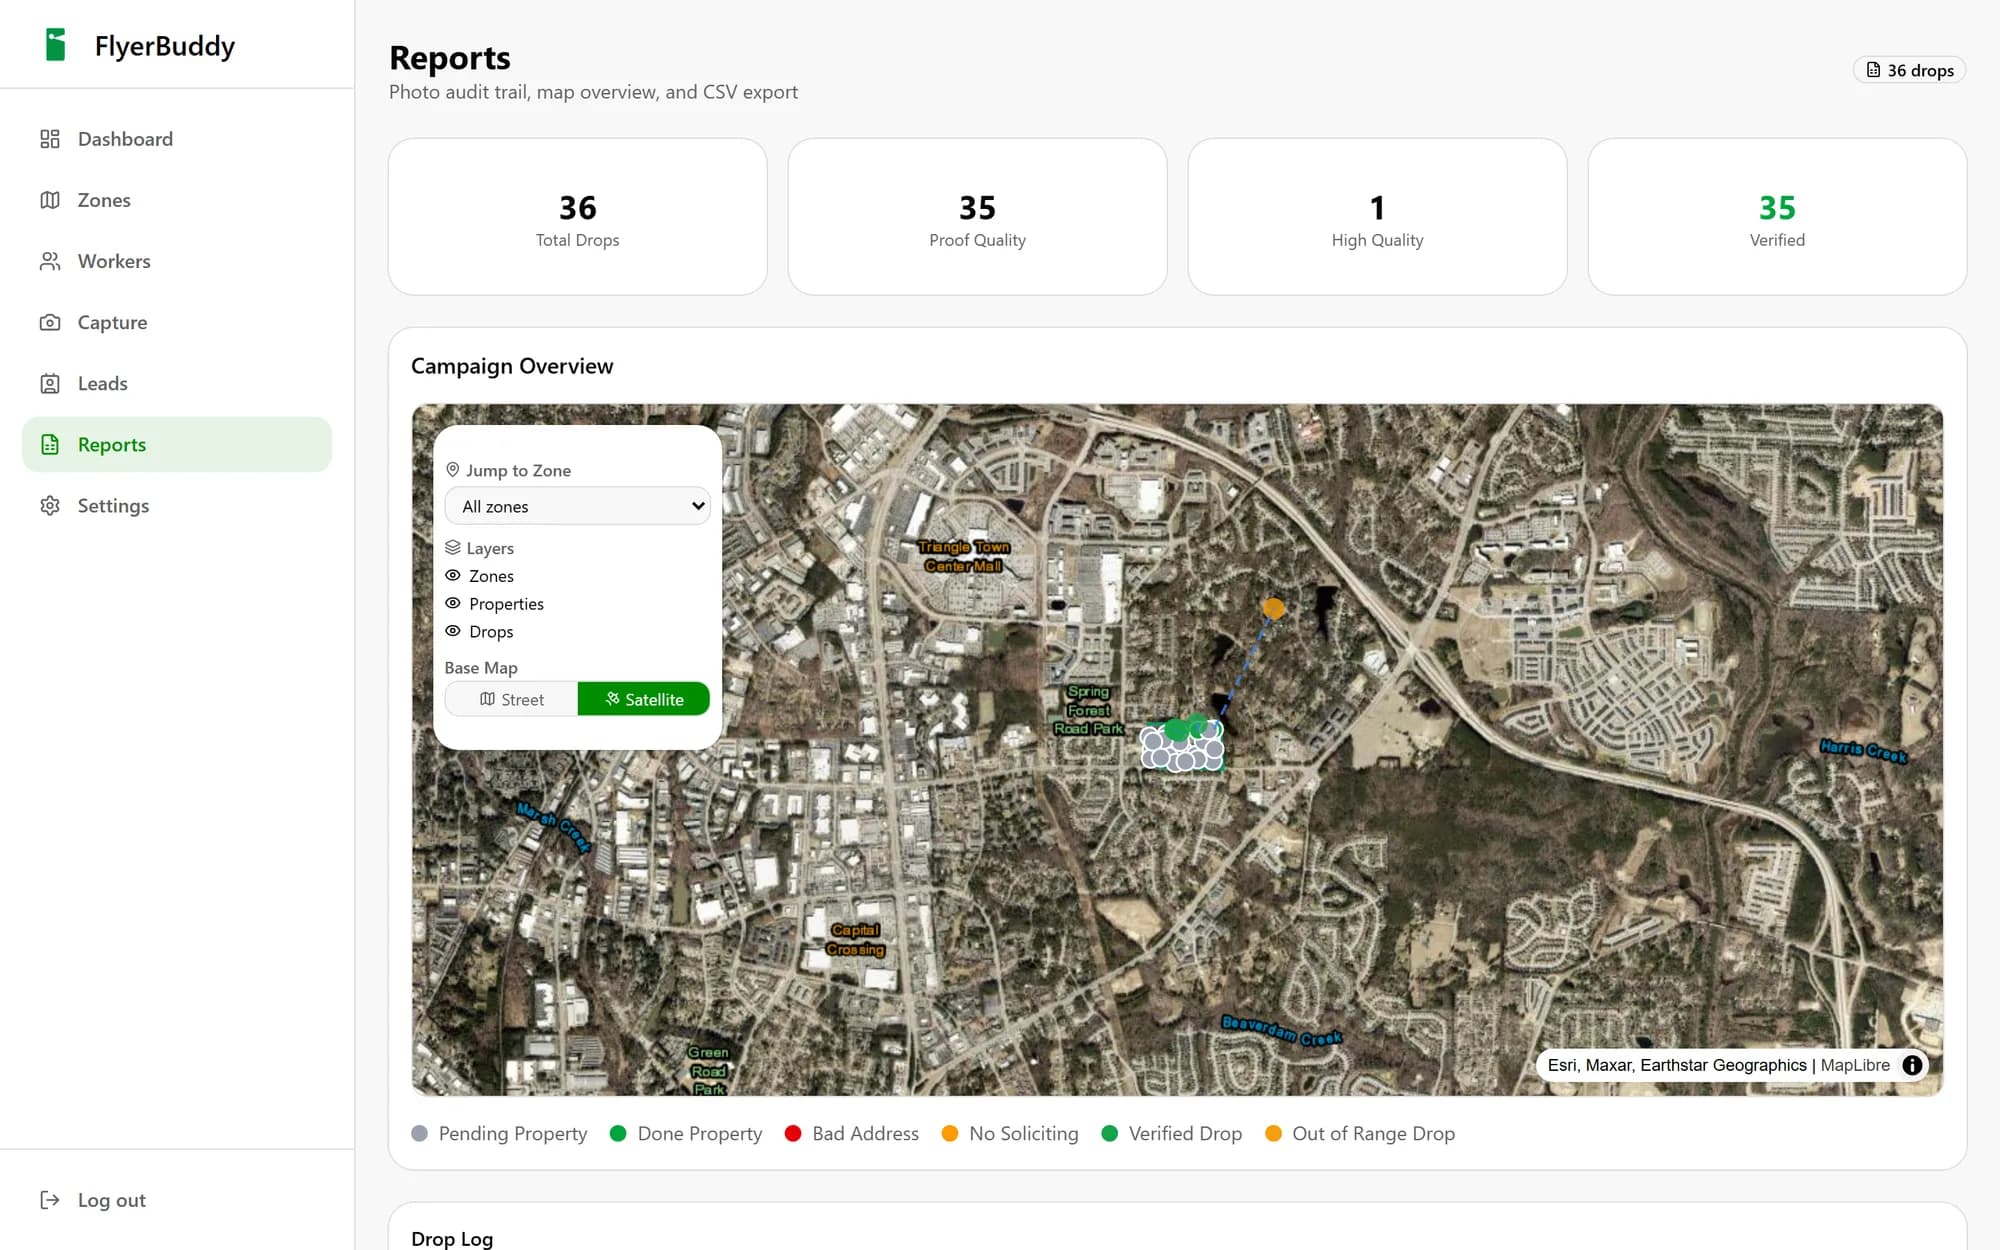This screenshot has height=1250, width=2000.
Task: Click the orange out-of-range drop marker on map
Action: click(x=1273, y=608)
